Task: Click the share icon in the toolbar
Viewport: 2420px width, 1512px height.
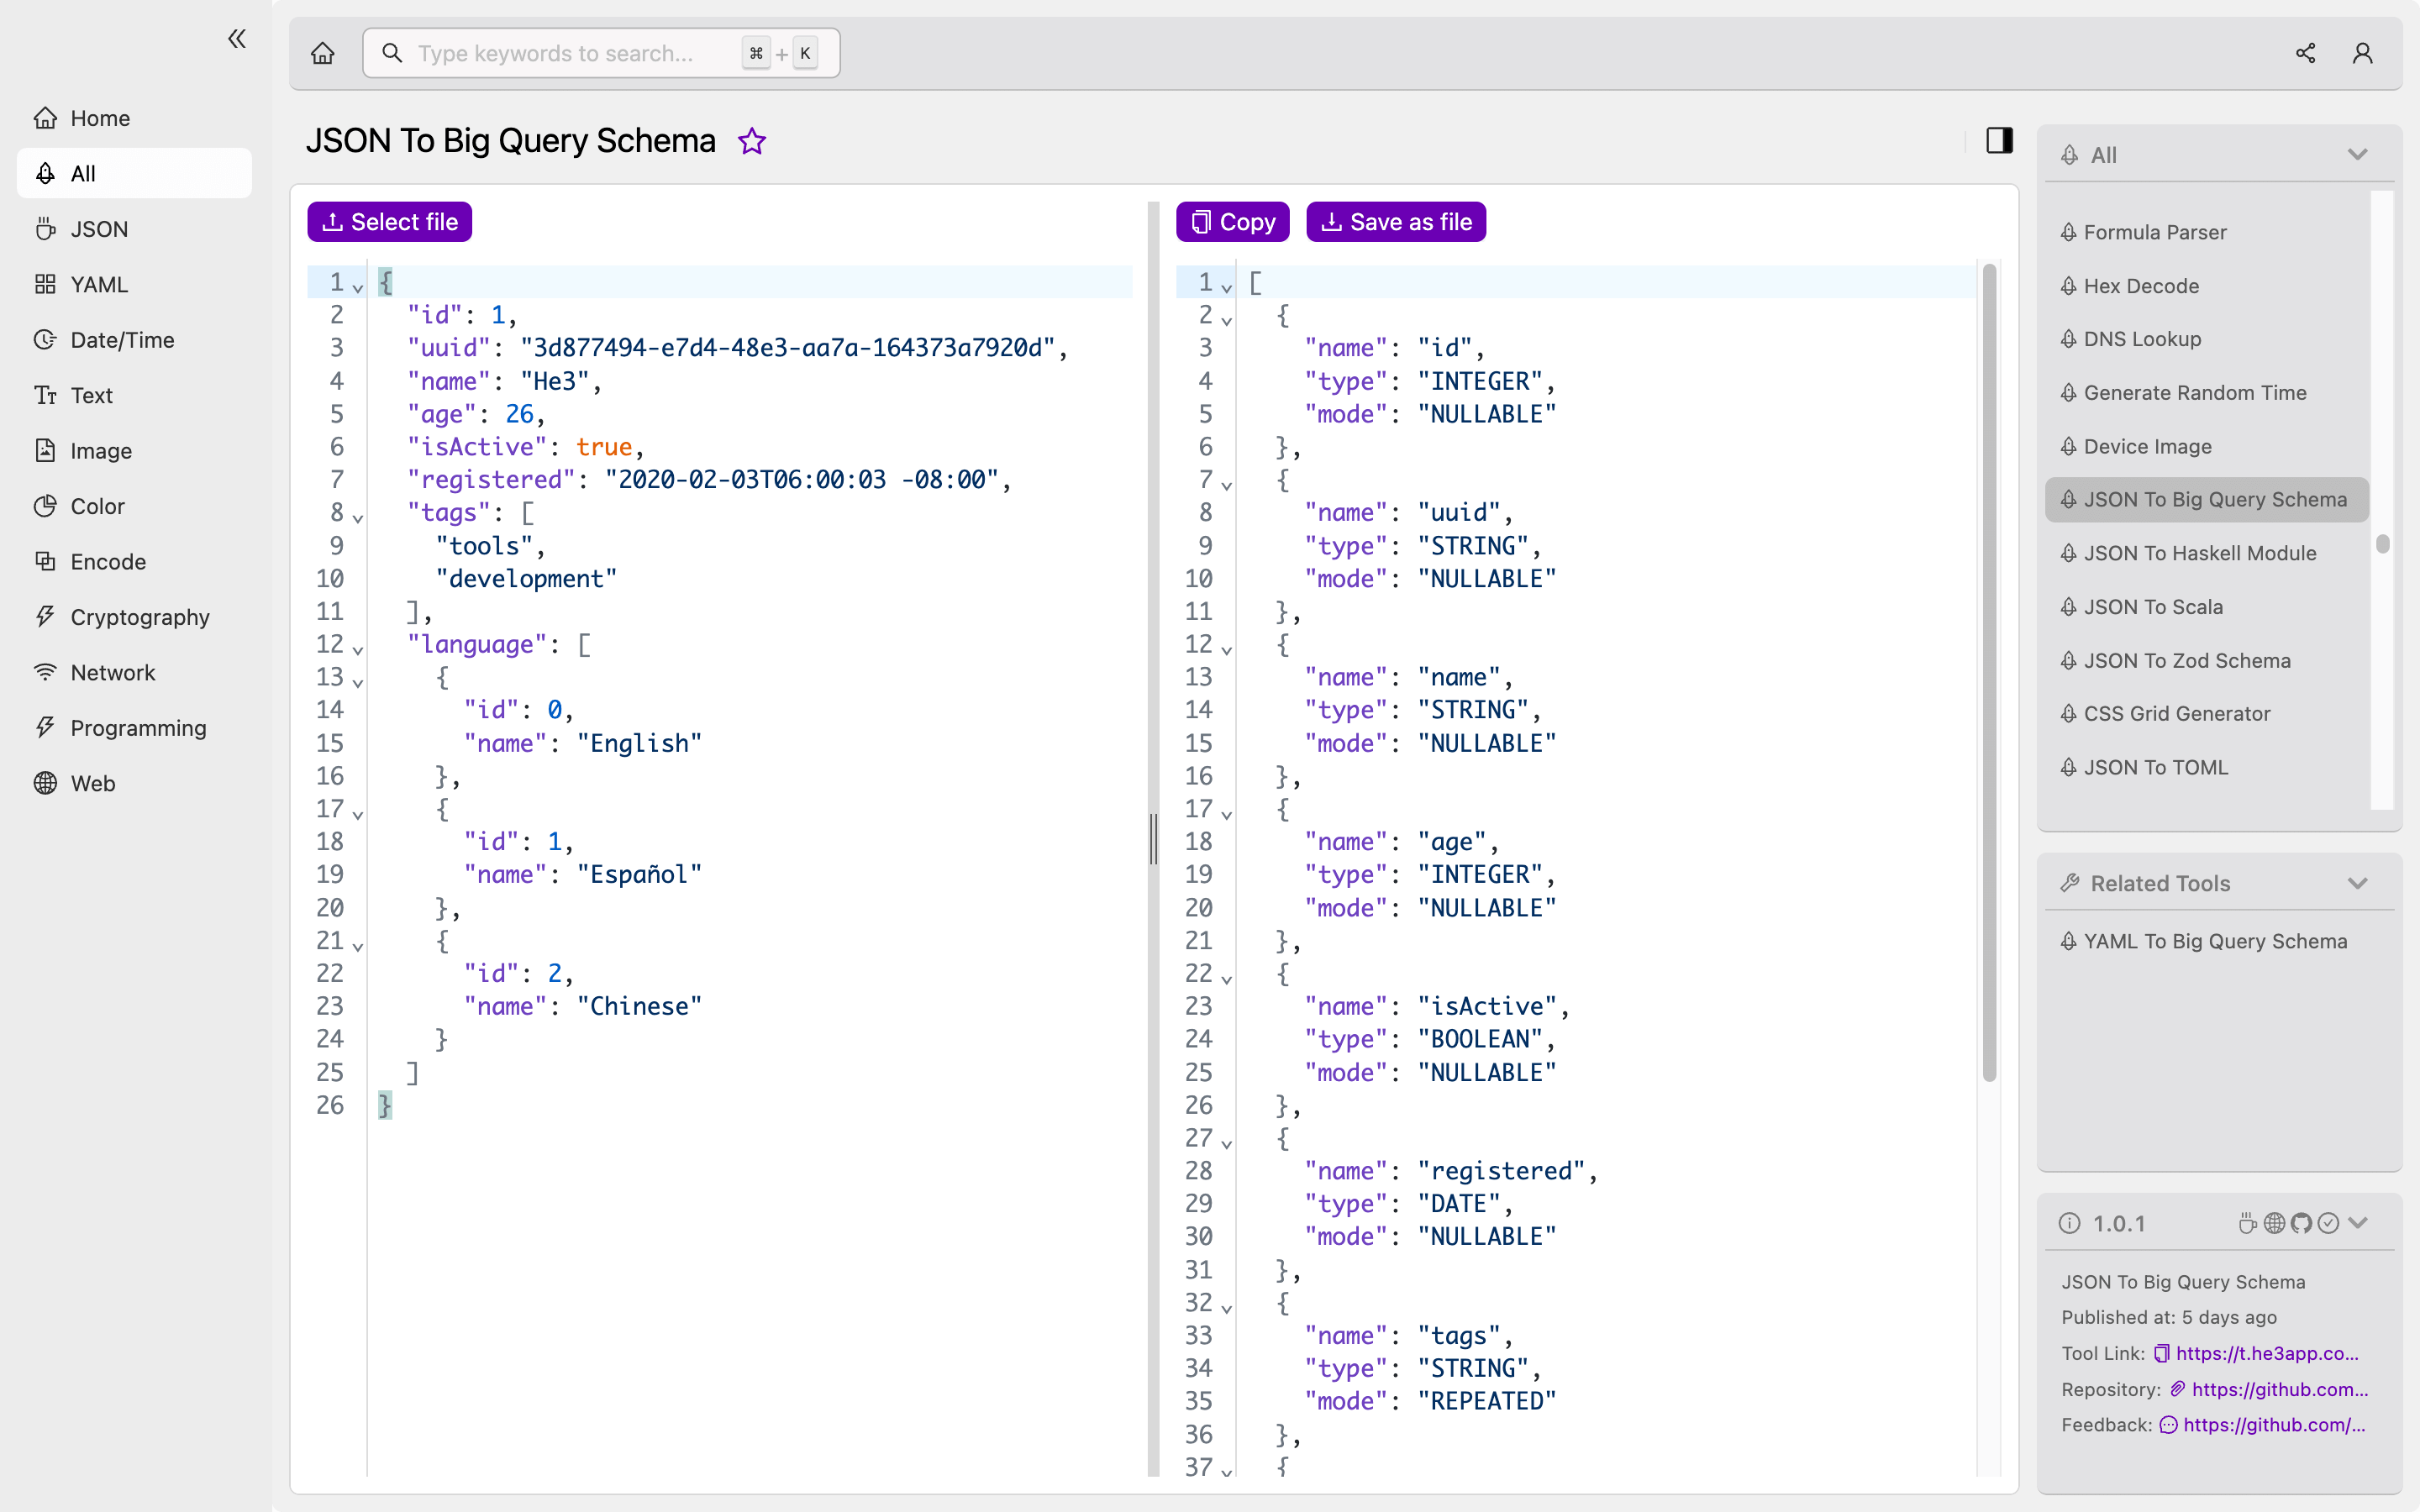Action: (x=2305, y=52)
